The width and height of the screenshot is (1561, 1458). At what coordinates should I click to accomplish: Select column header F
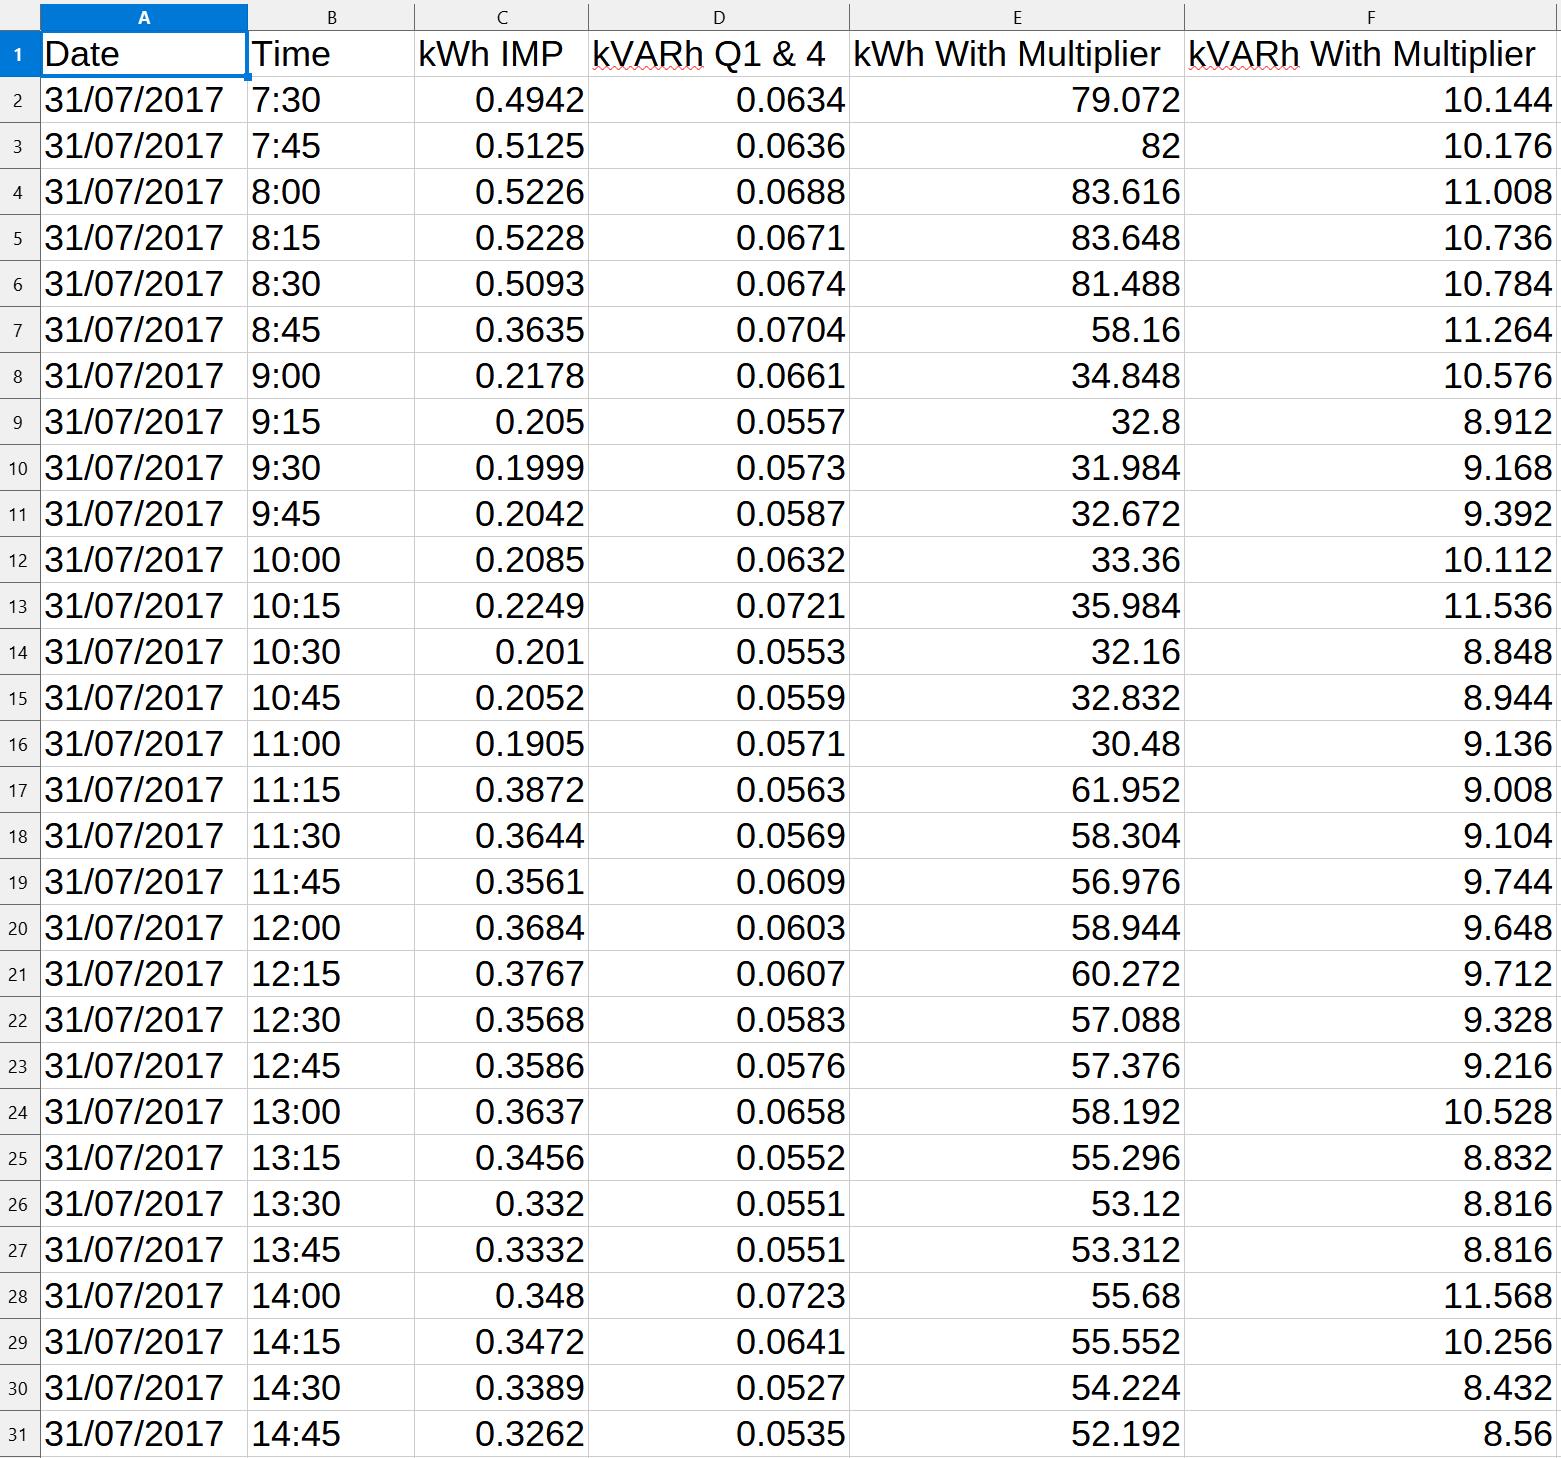[1370, 15]
